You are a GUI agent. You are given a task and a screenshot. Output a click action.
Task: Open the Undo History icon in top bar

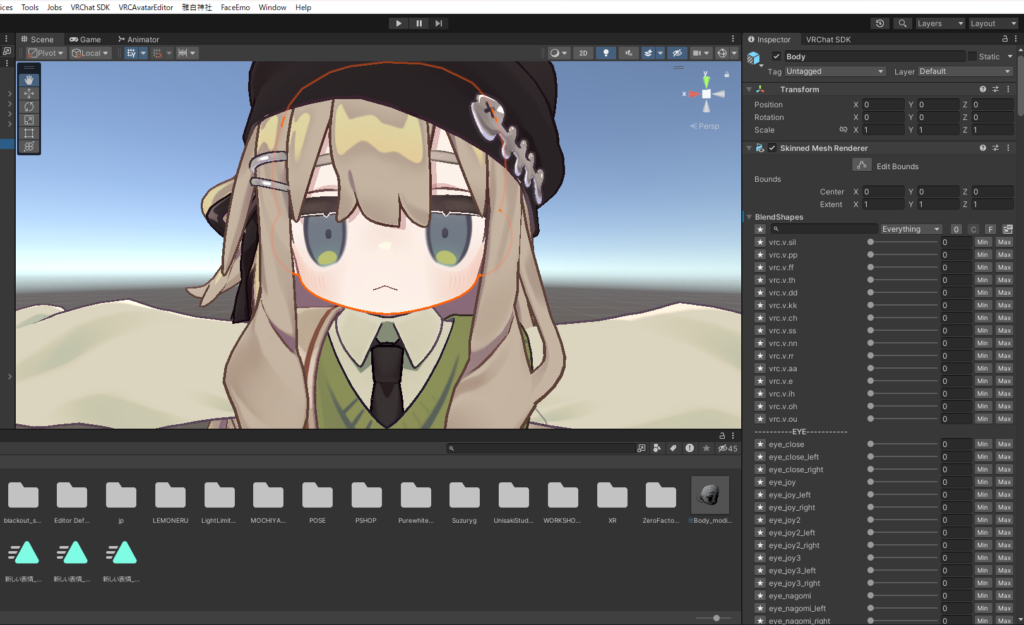tap(879, 23)
